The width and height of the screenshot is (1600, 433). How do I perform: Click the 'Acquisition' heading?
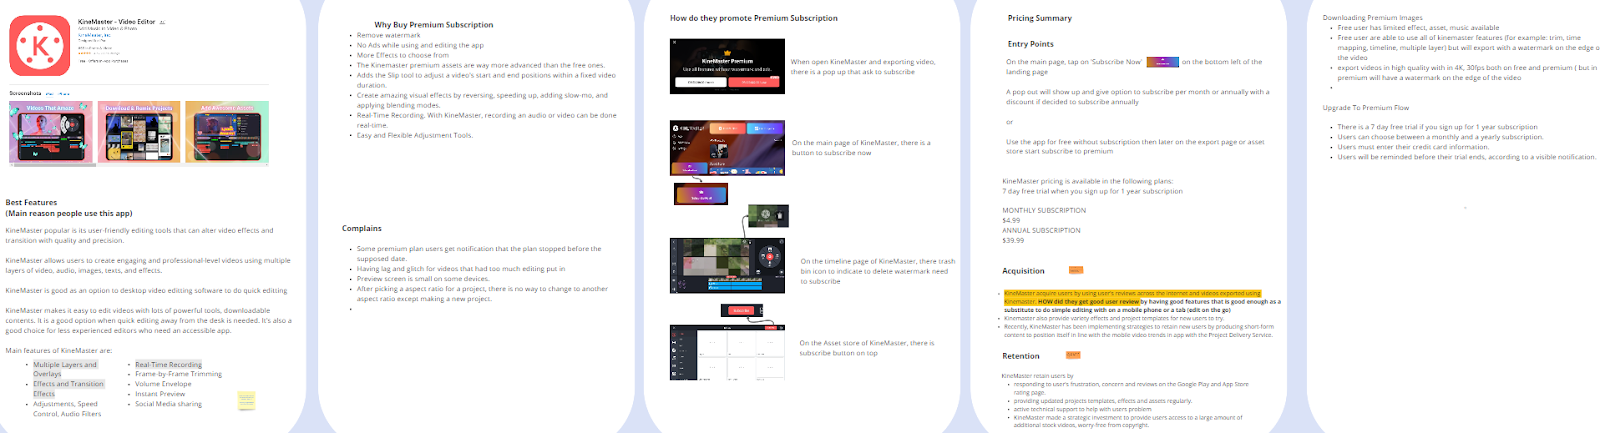point(1023,271)
